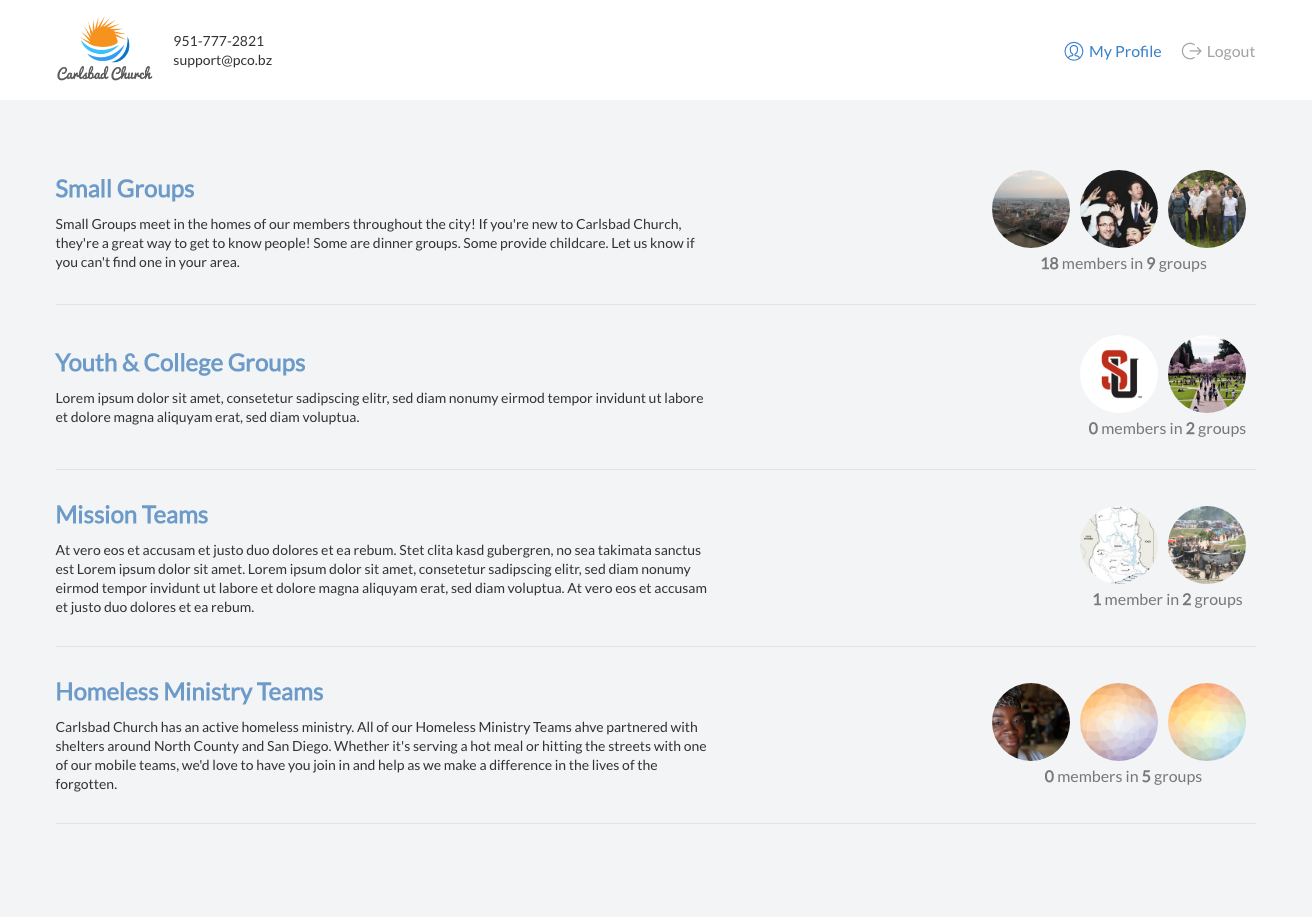
Task: Click the map thumbnail under Mission Teams
Action: 1118,545
